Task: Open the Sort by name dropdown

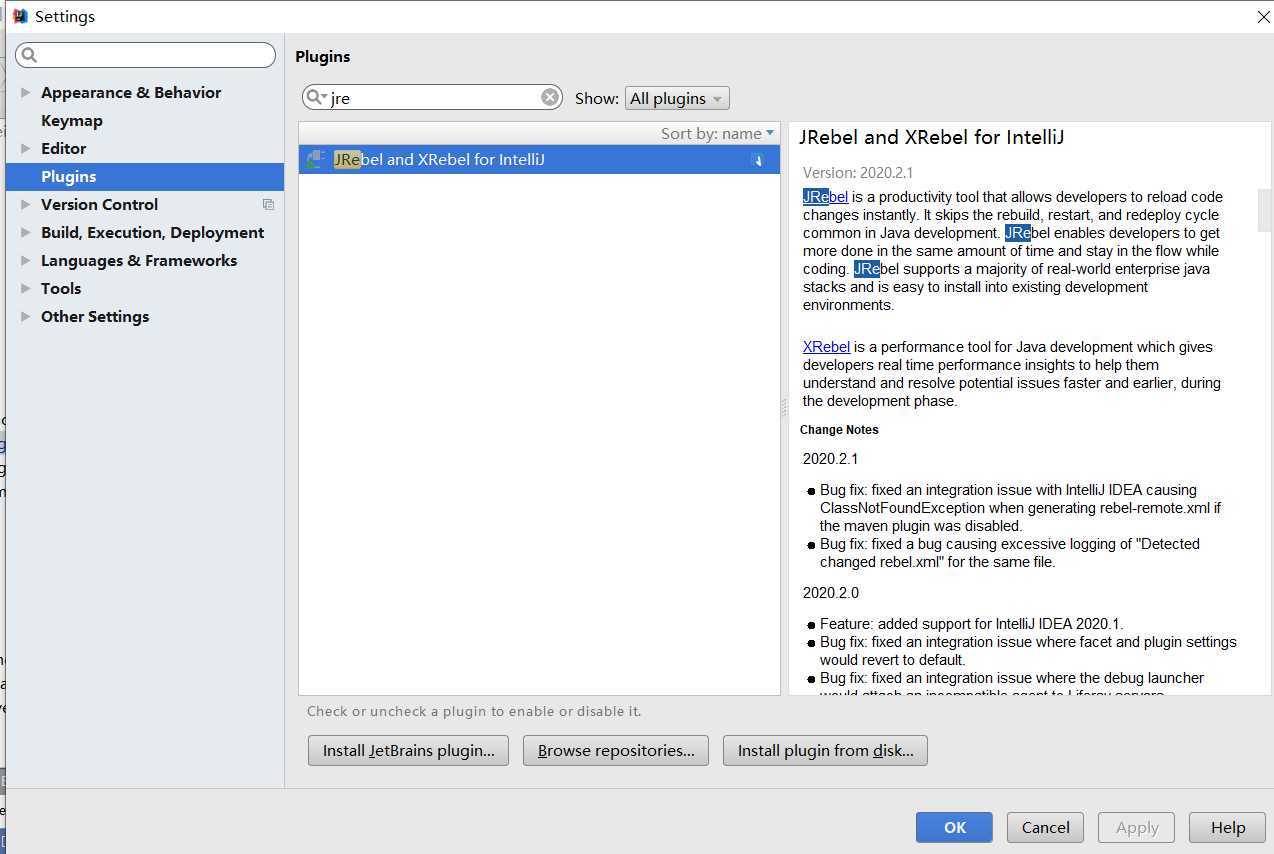Action: pyautogui.click(x=717, y=133)
